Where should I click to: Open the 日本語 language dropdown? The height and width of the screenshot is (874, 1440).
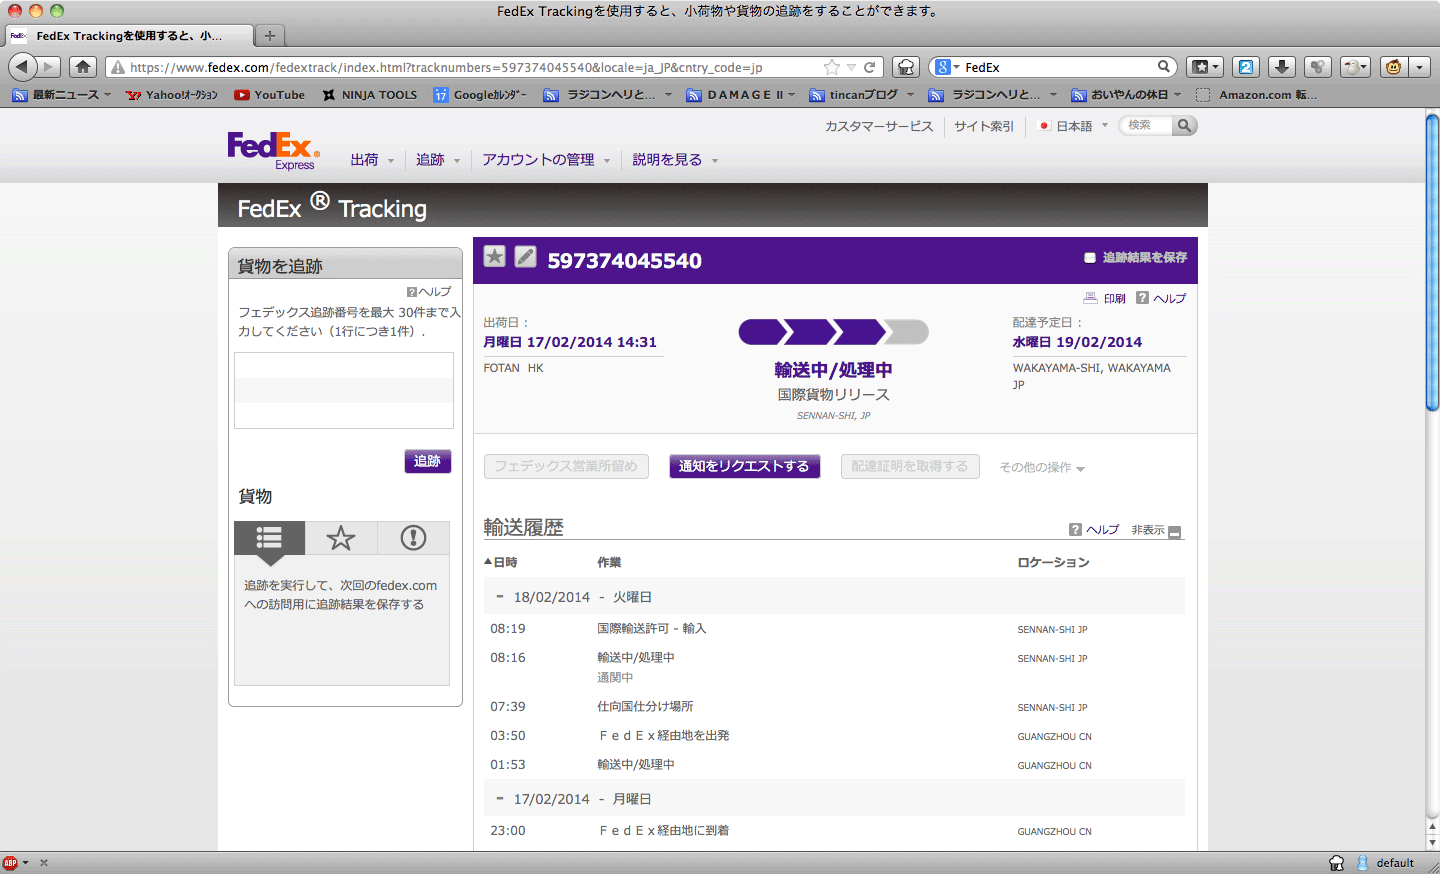coord(1074,126)
